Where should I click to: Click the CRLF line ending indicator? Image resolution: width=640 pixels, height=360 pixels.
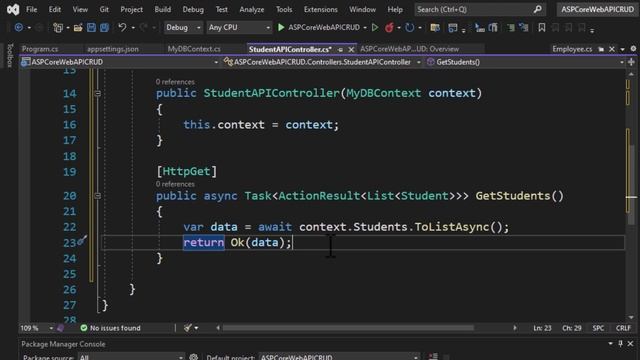623,328
